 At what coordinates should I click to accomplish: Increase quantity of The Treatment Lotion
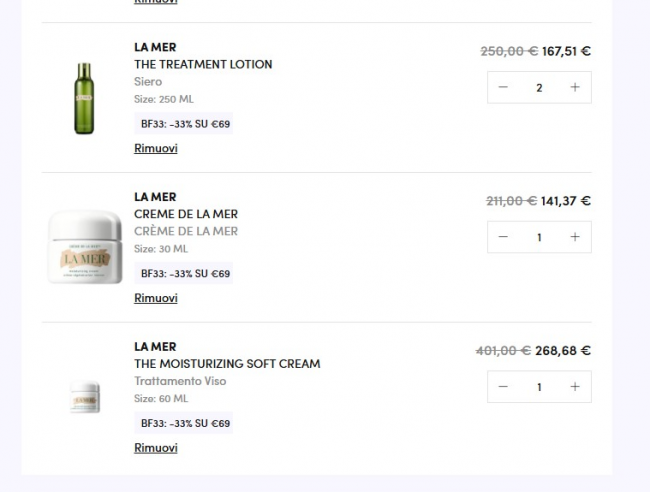pyautogui.click(x=575, y=88)
